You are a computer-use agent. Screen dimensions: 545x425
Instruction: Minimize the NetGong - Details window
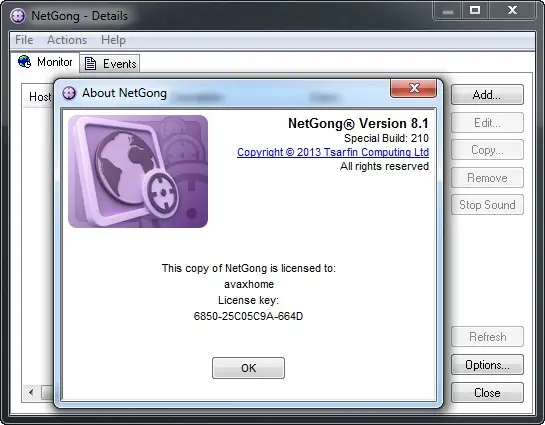(448, 11)
